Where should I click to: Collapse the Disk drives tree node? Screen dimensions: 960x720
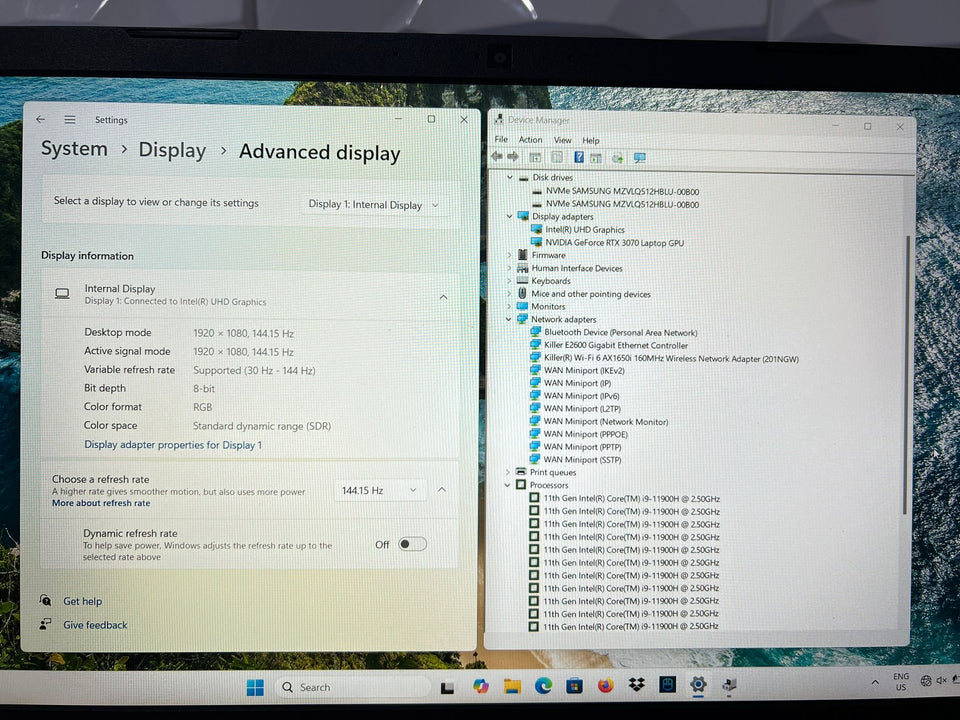(x=509, y=177)
